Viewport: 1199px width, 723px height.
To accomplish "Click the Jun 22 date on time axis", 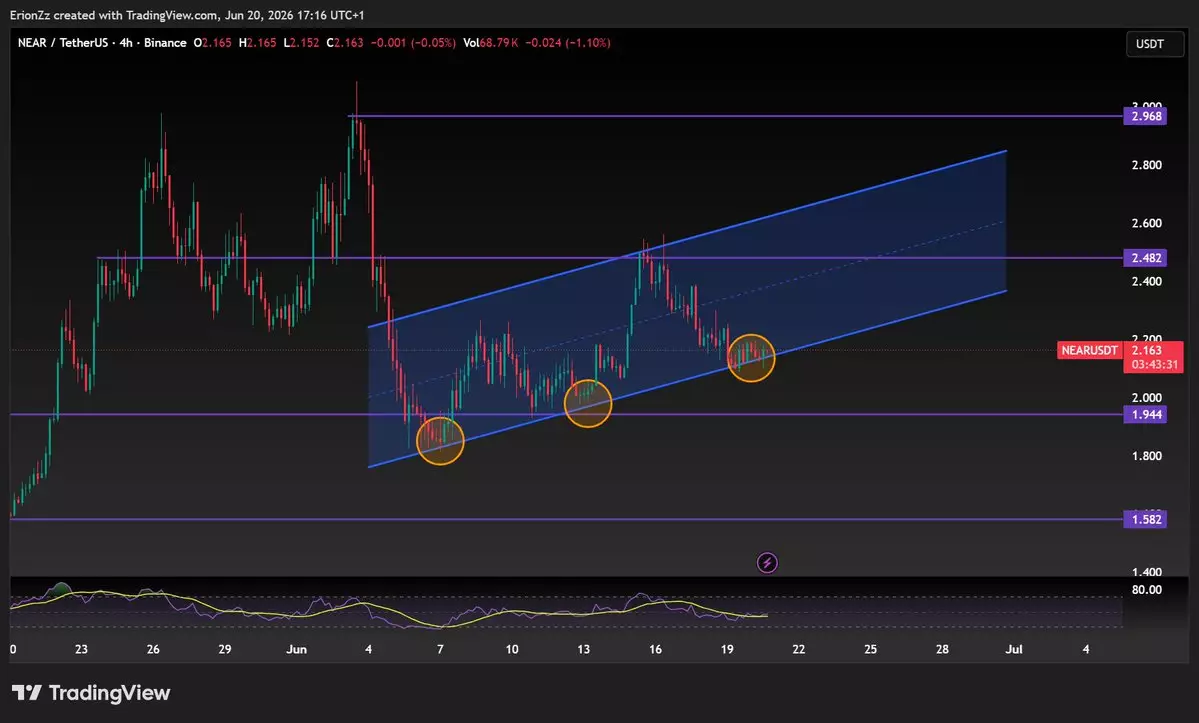I will 798,649.
